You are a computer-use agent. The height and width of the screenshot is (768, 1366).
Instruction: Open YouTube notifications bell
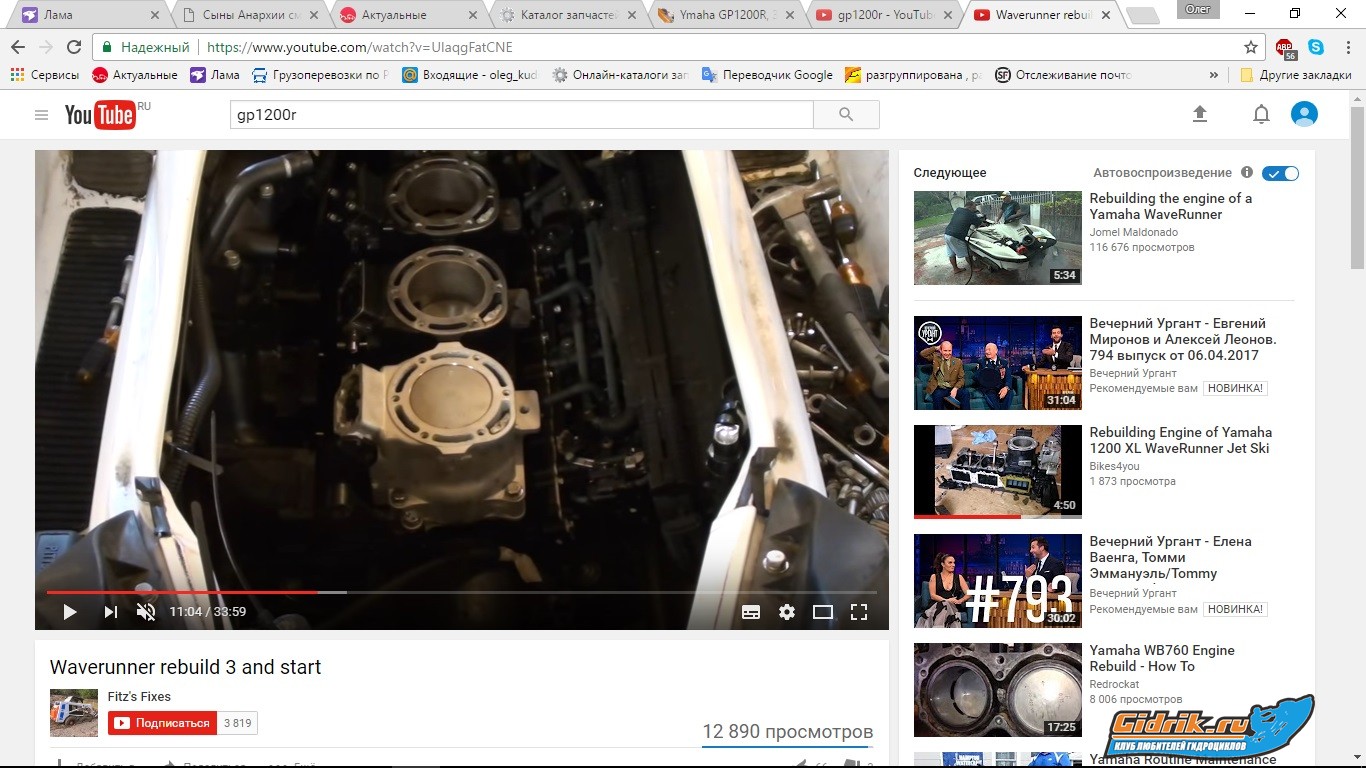point(1261,115)
